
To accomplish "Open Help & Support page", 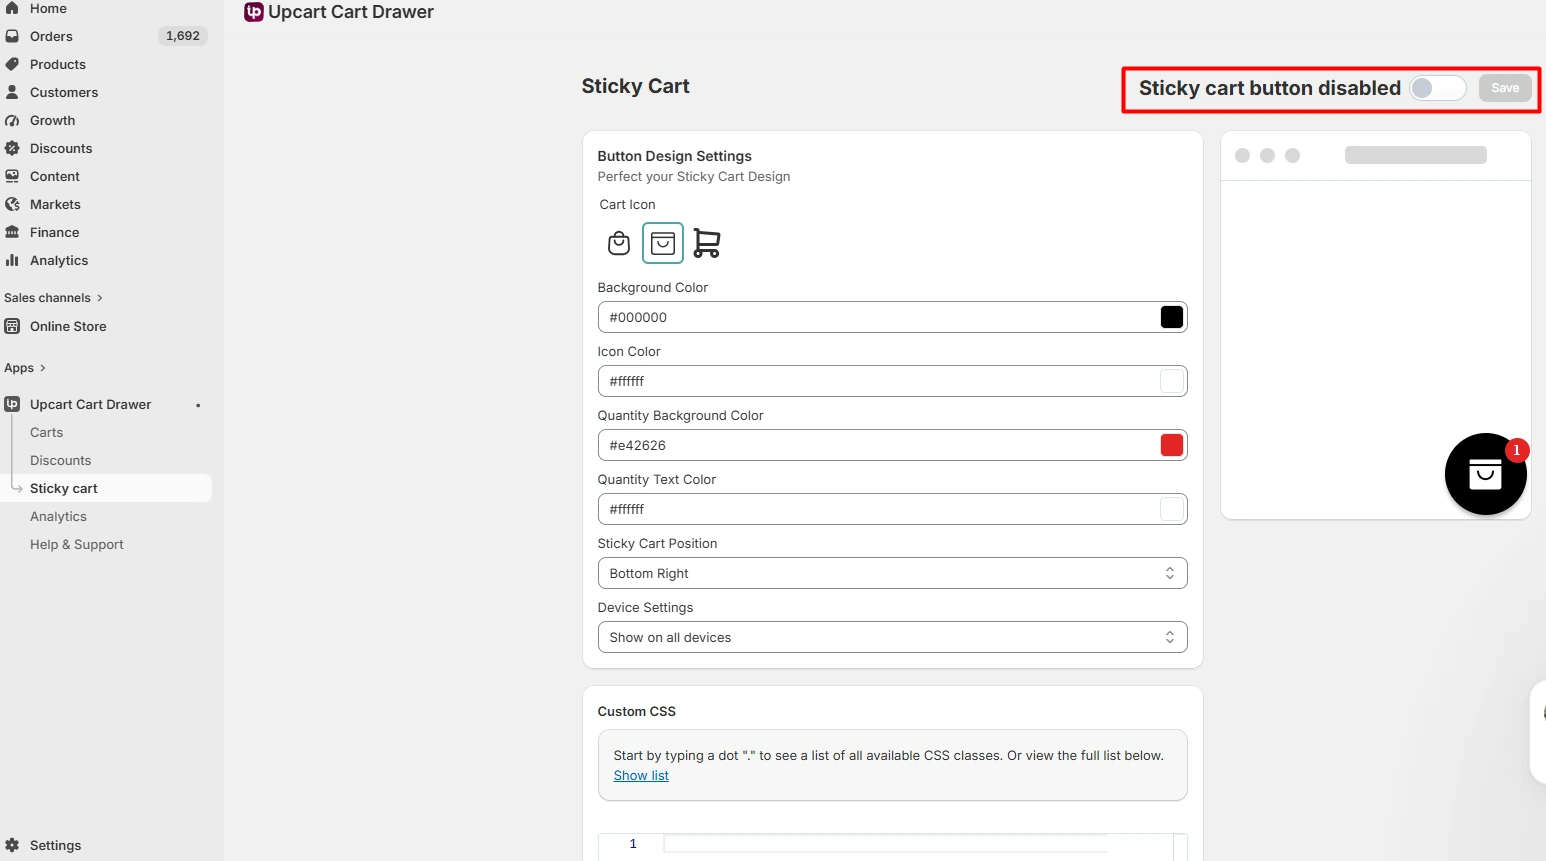I will coord(77,544).
